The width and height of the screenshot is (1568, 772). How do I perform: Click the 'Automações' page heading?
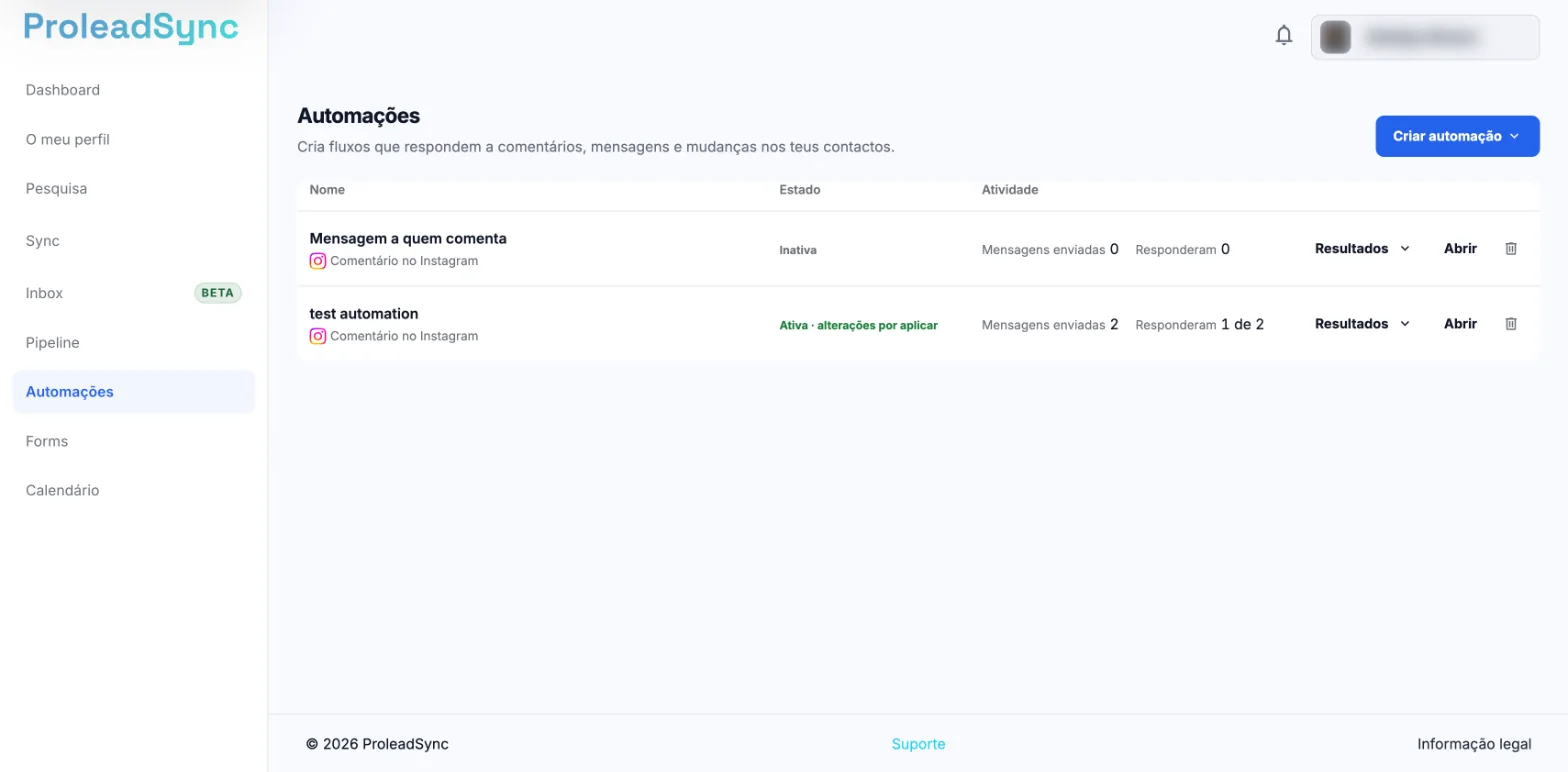click(359, 116)
